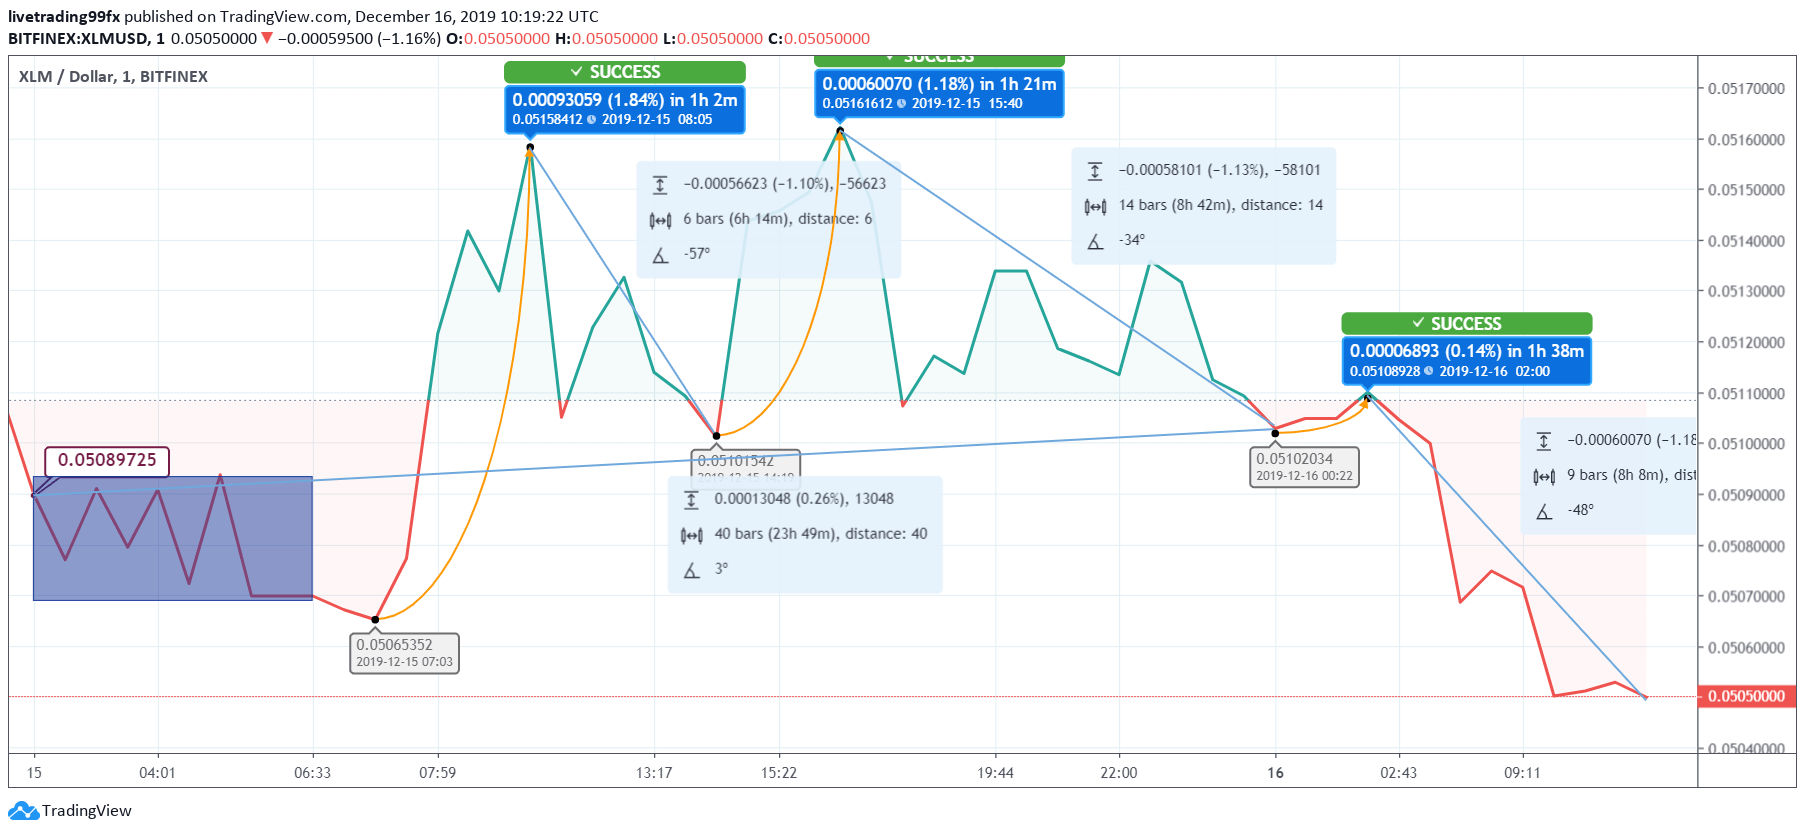
Task: Click the 07:59 time axis label
Action: tap(437, 773)
